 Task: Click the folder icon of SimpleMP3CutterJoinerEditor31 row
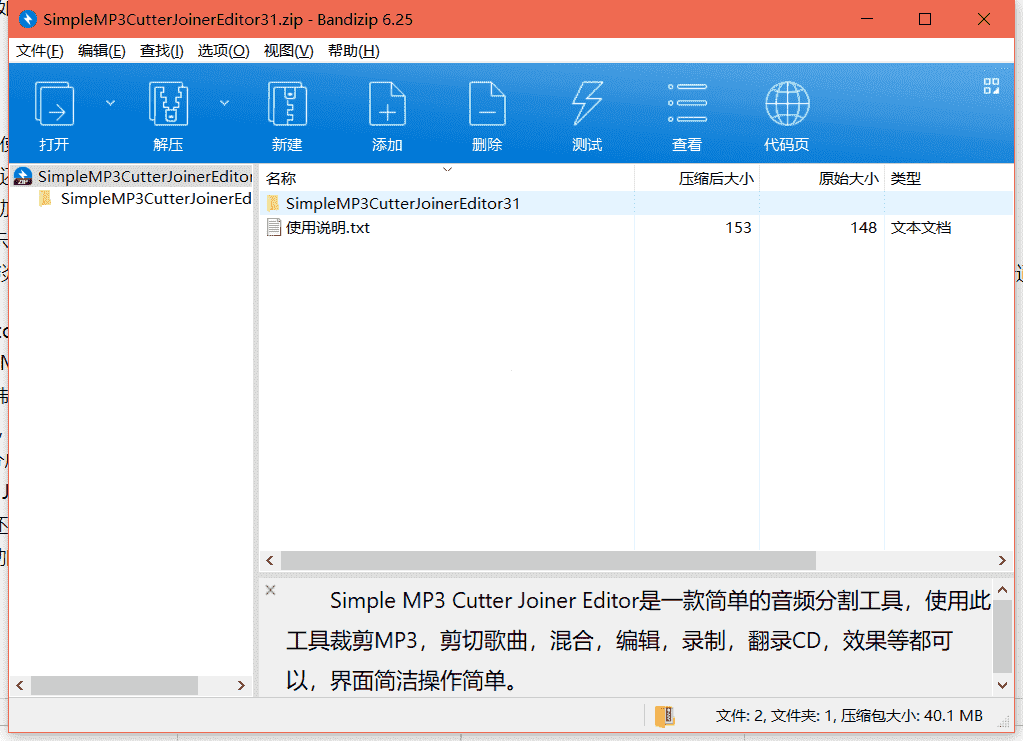click(273, 204)
